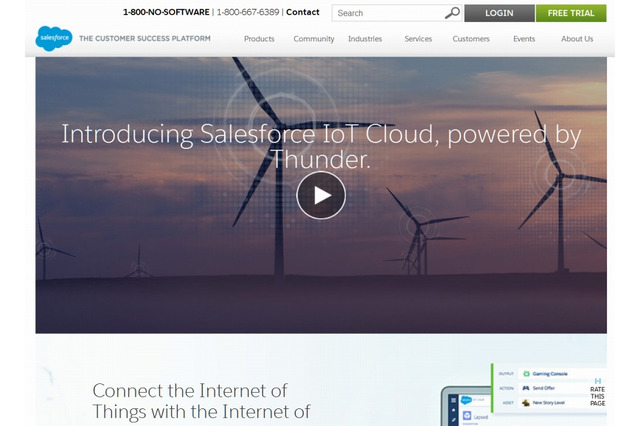Open the Services menu
The width and height of the screenshot is (640, 426).
point(418,39)
